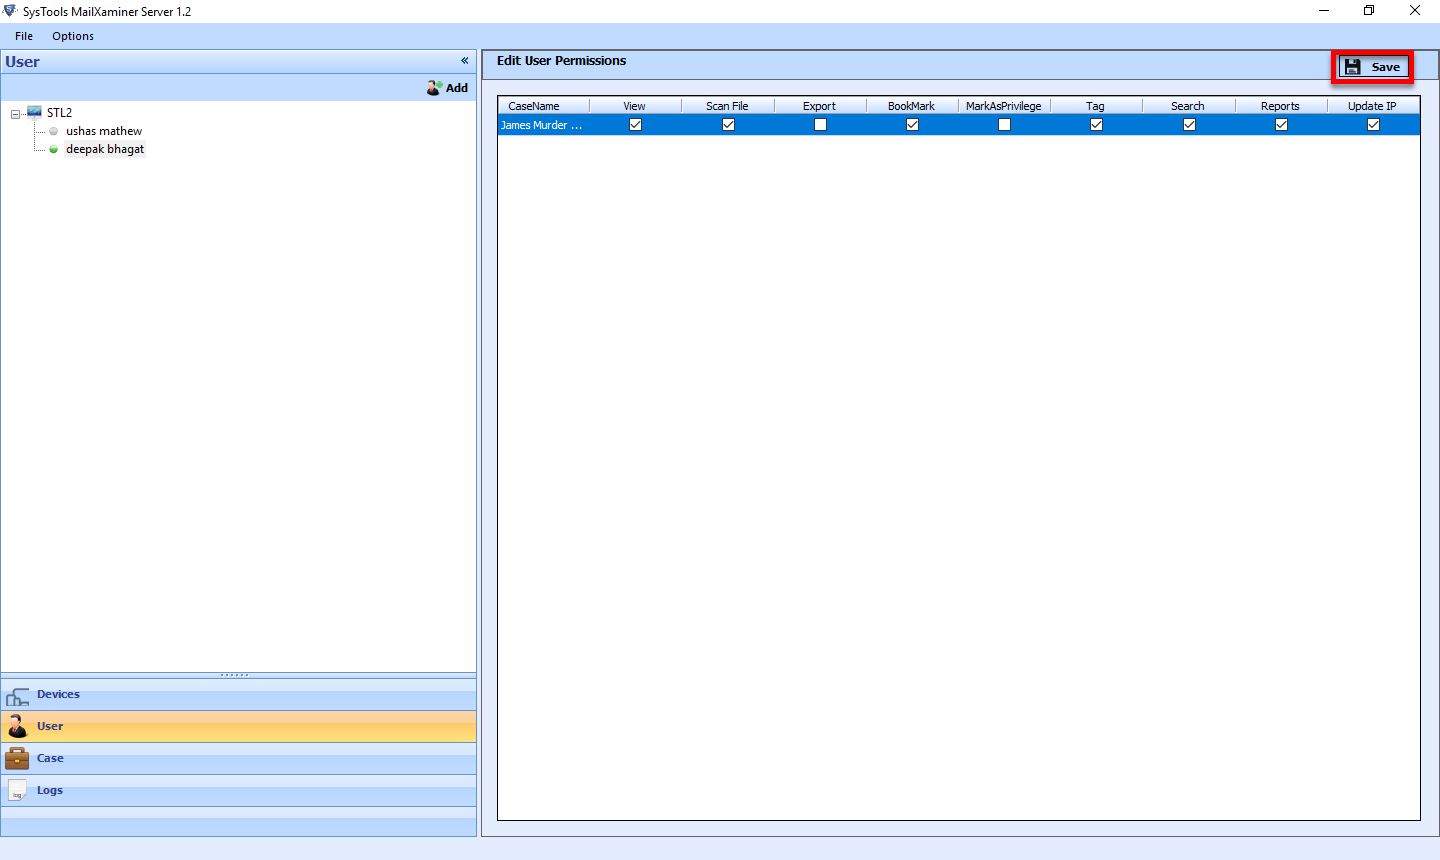Open the Logs file icon
The image size is (1440, 860).
tap(17, 791)
